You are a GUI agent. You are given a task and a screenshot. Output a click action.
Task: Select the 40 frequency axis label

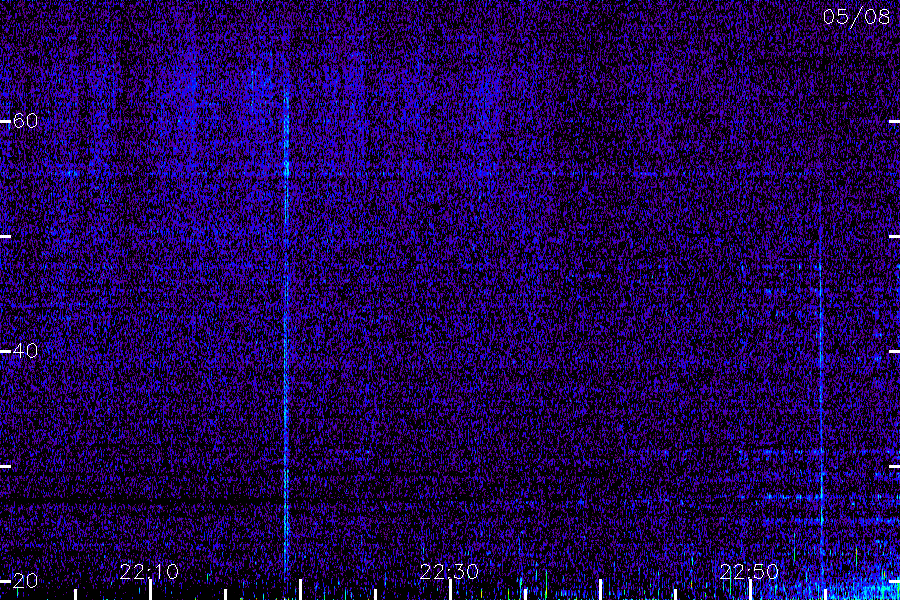[25, 350]
